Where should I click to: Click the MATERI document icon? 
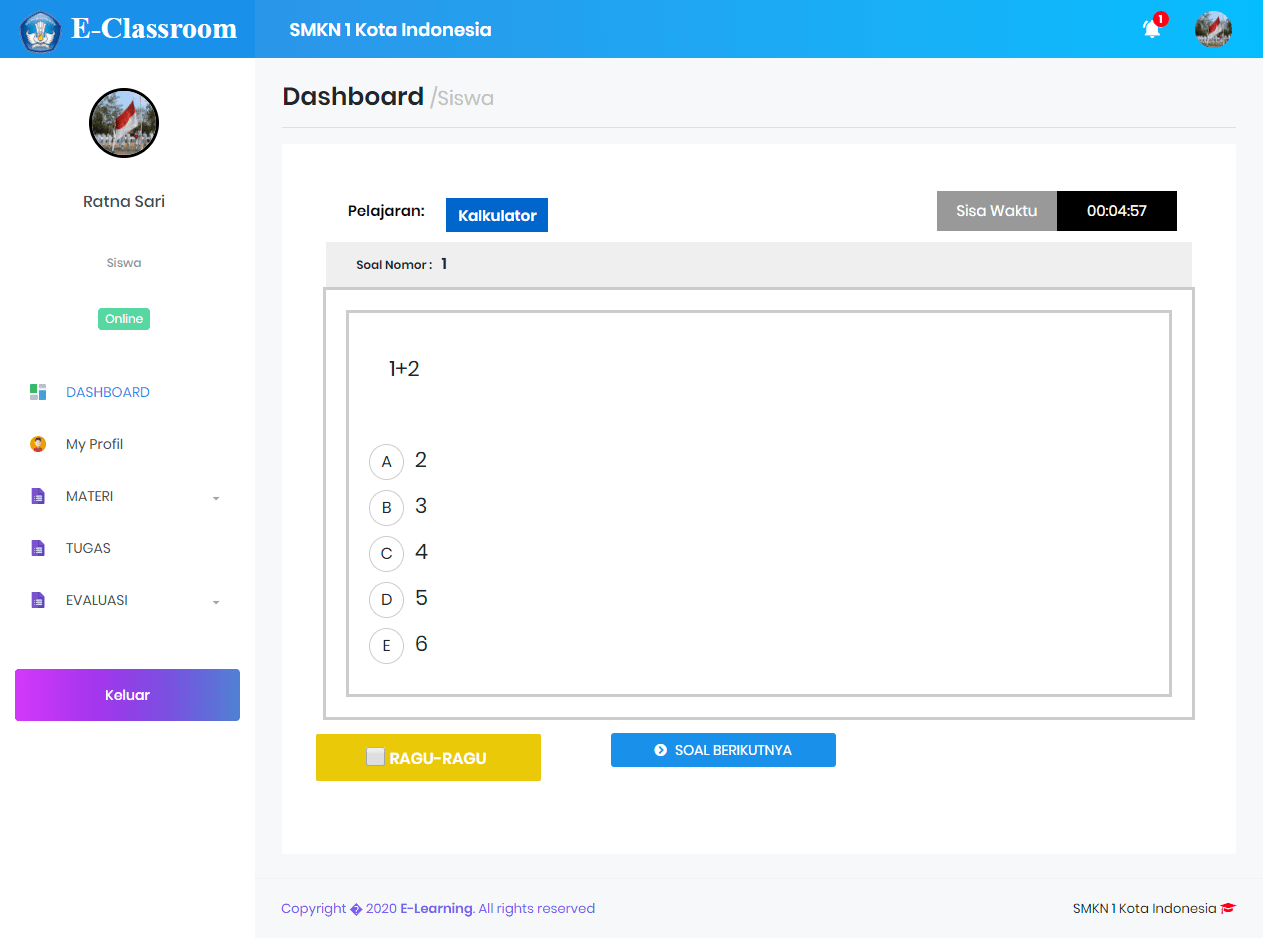tap(37, 496)
